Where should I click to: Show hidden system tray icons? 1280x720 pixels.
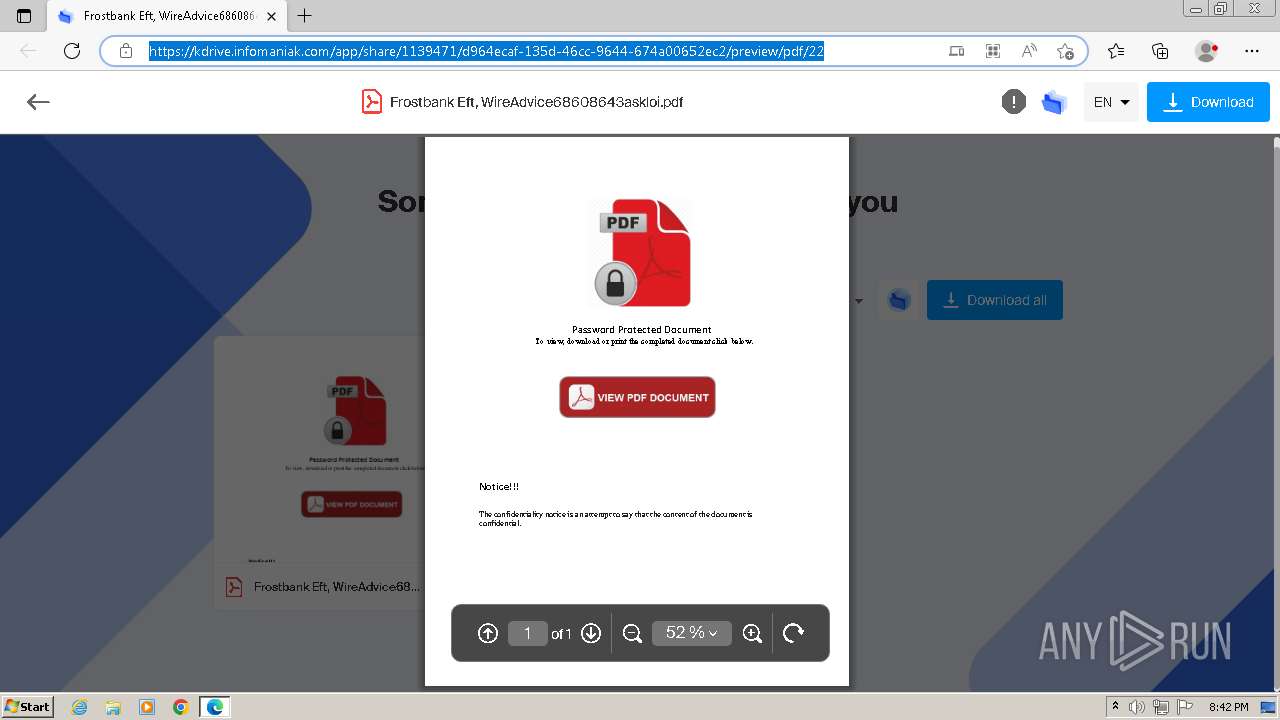tap(1116, 707)
